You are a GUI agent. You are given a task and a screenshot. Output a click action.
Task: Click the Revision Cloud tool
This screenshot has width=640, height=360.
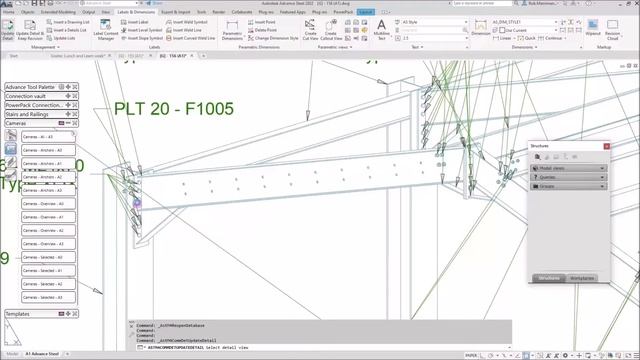pyautogui.click(x=613, y=29)
